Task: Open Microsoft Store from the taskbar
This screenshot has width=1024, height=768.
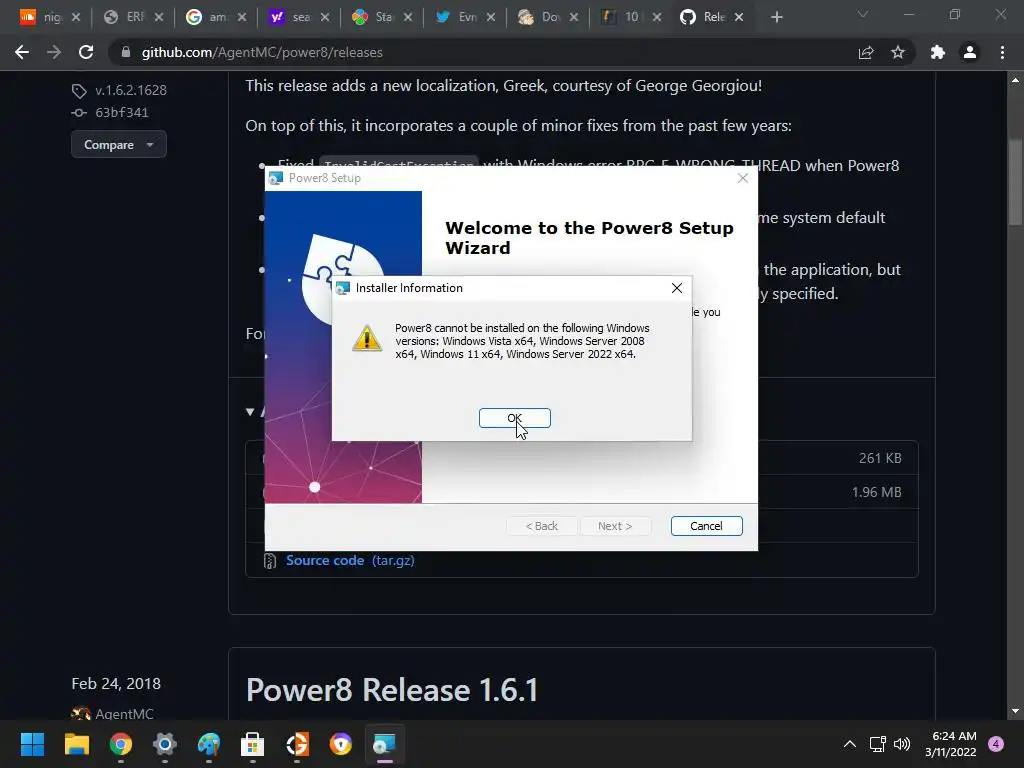Action: click(x=252, y=744)
